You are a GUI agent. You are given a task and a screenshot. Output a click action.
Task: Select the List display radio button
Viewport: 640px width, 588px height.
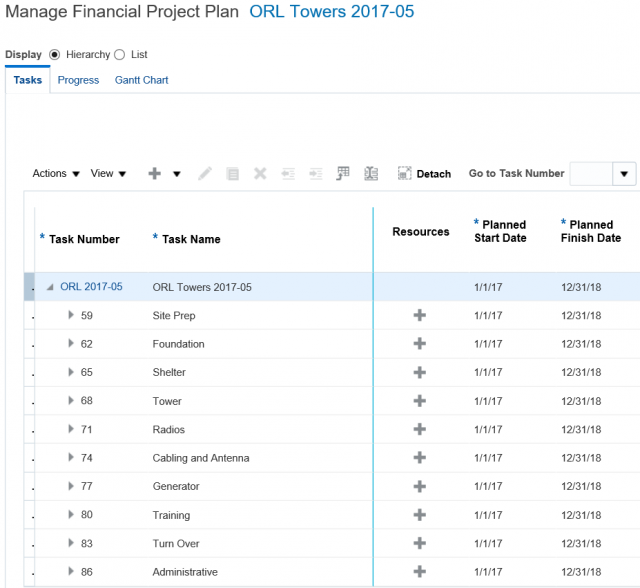coord(120,55)
